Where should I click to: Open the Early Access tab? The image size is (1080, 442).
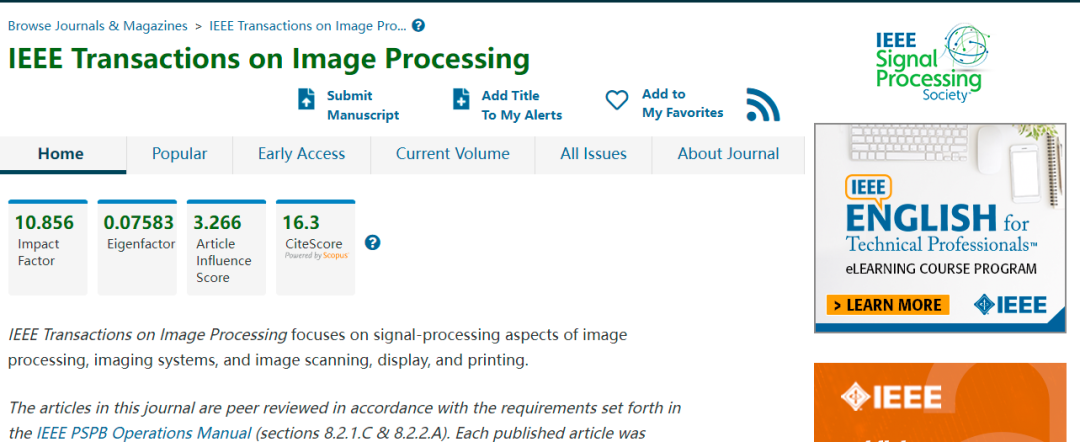click(x=301, y=154)
